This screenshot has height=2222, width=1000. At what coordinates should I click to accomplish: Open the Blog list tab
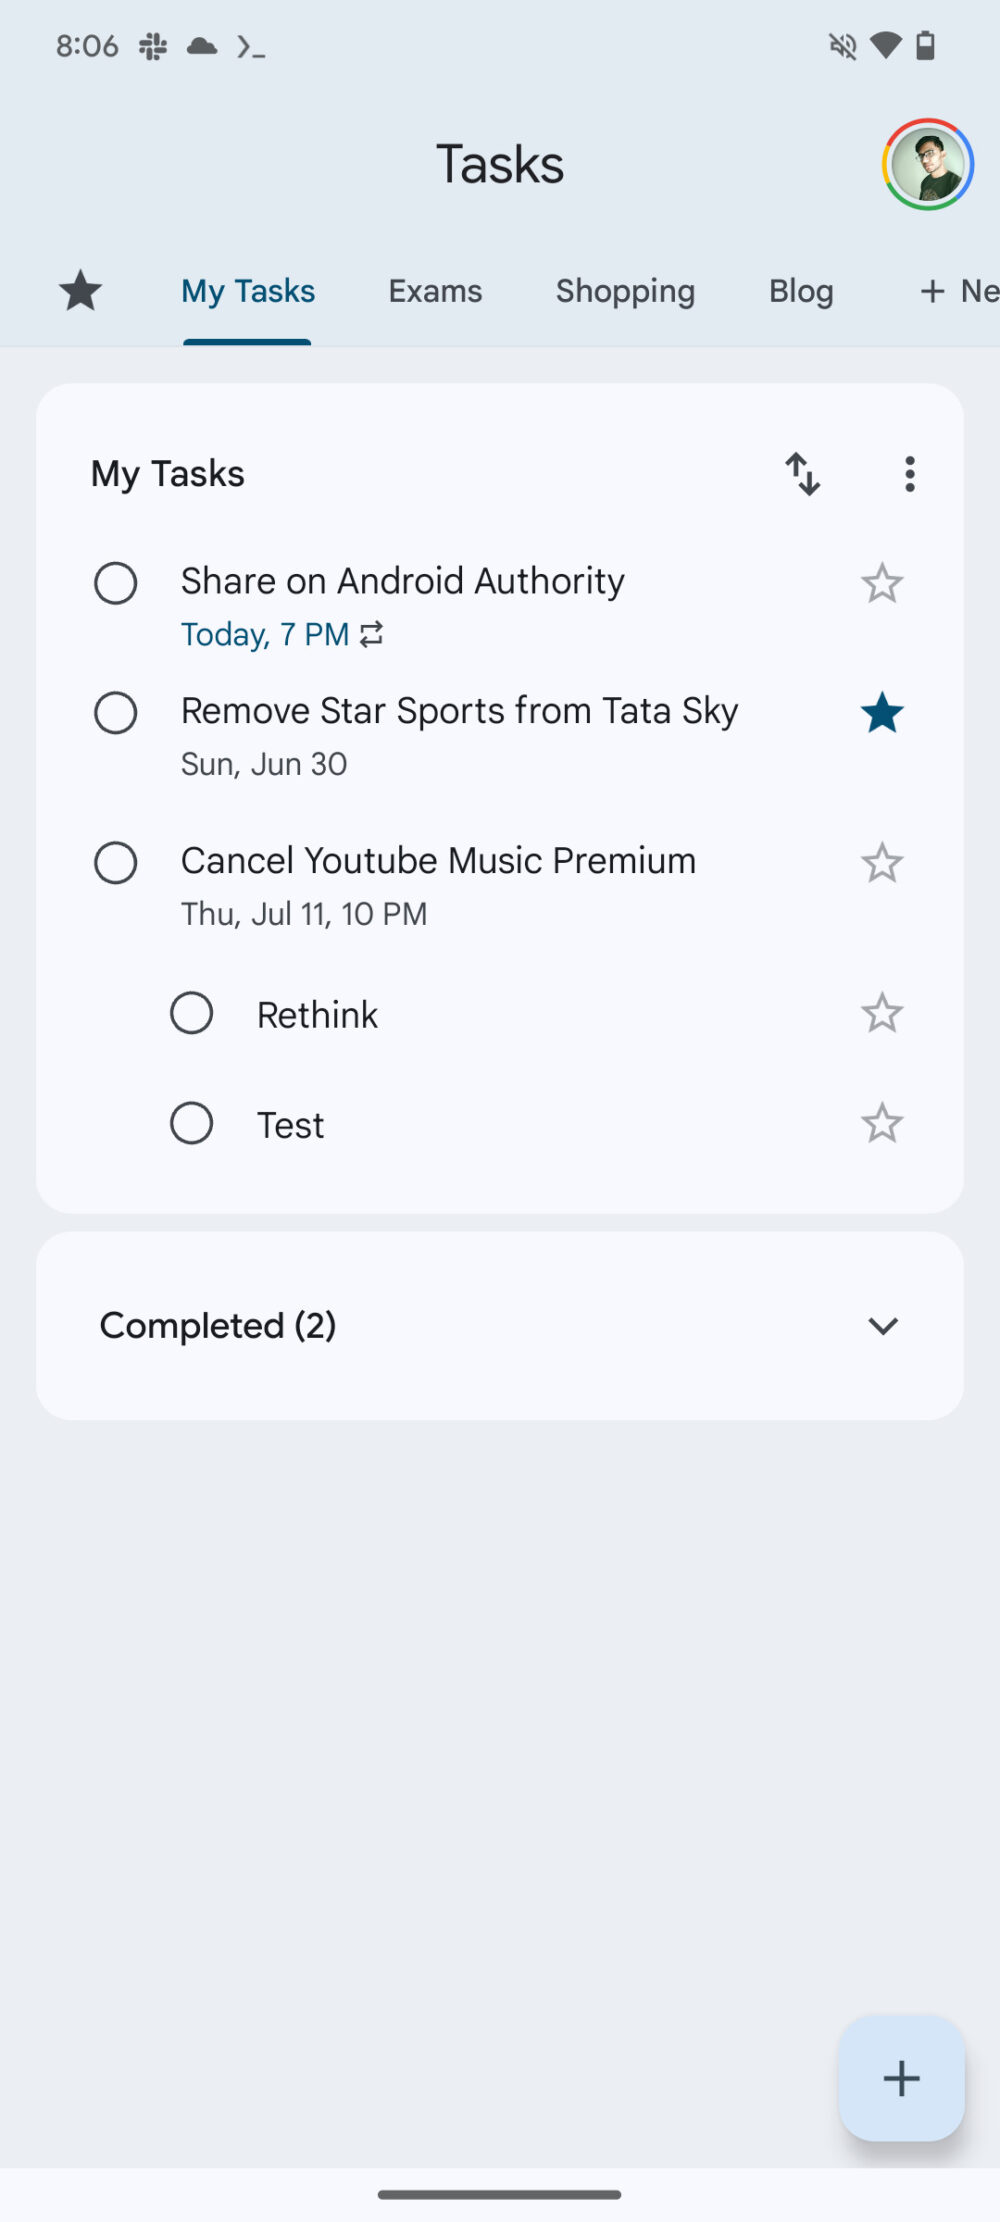tap(801, 291)
